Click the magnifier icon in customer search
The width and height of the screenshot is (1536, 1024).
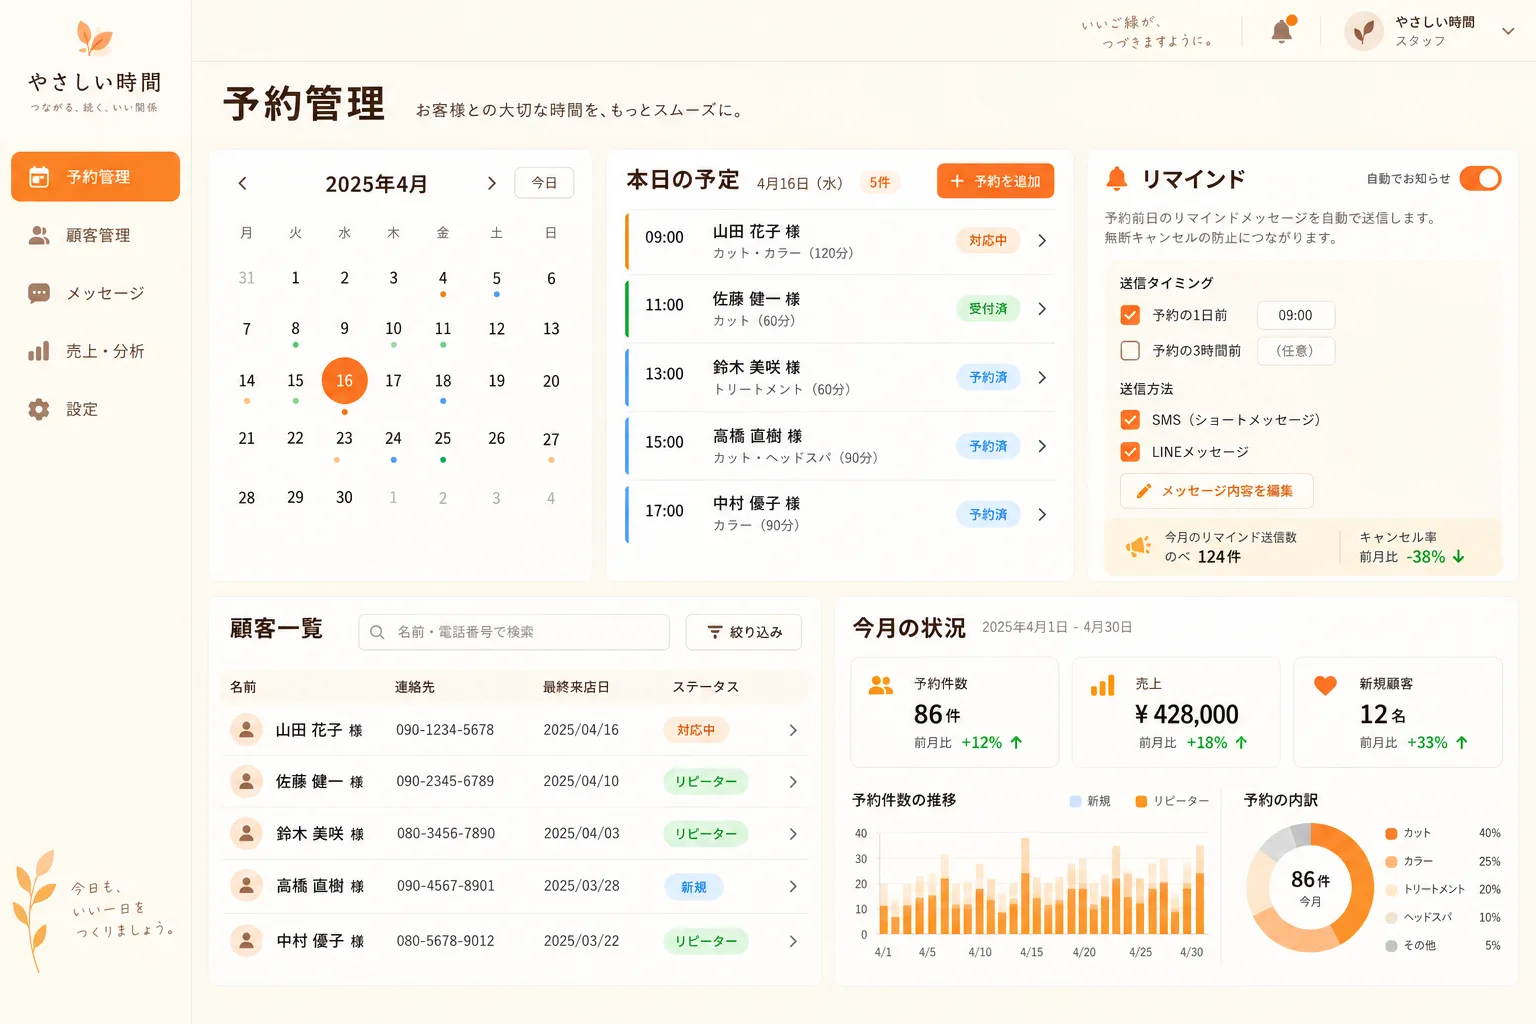tap(377, 632)
